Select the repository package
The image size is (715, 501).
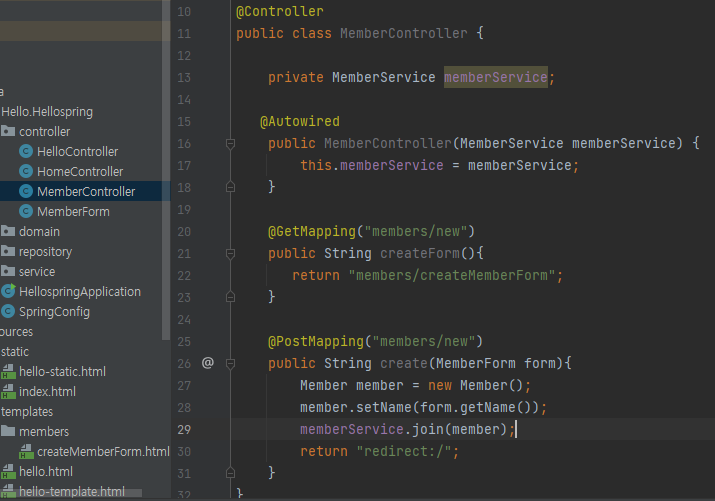coord(46,252)
